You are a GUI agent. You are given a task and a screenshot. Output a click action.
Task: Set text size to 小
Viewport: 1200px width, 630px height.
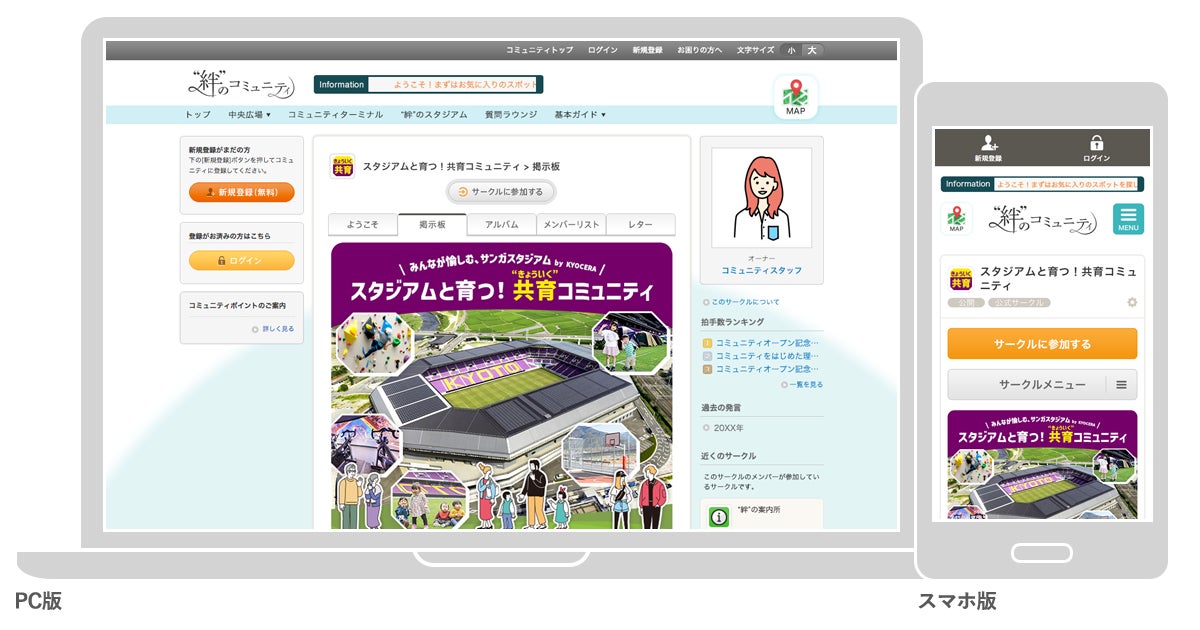(791, 50)
